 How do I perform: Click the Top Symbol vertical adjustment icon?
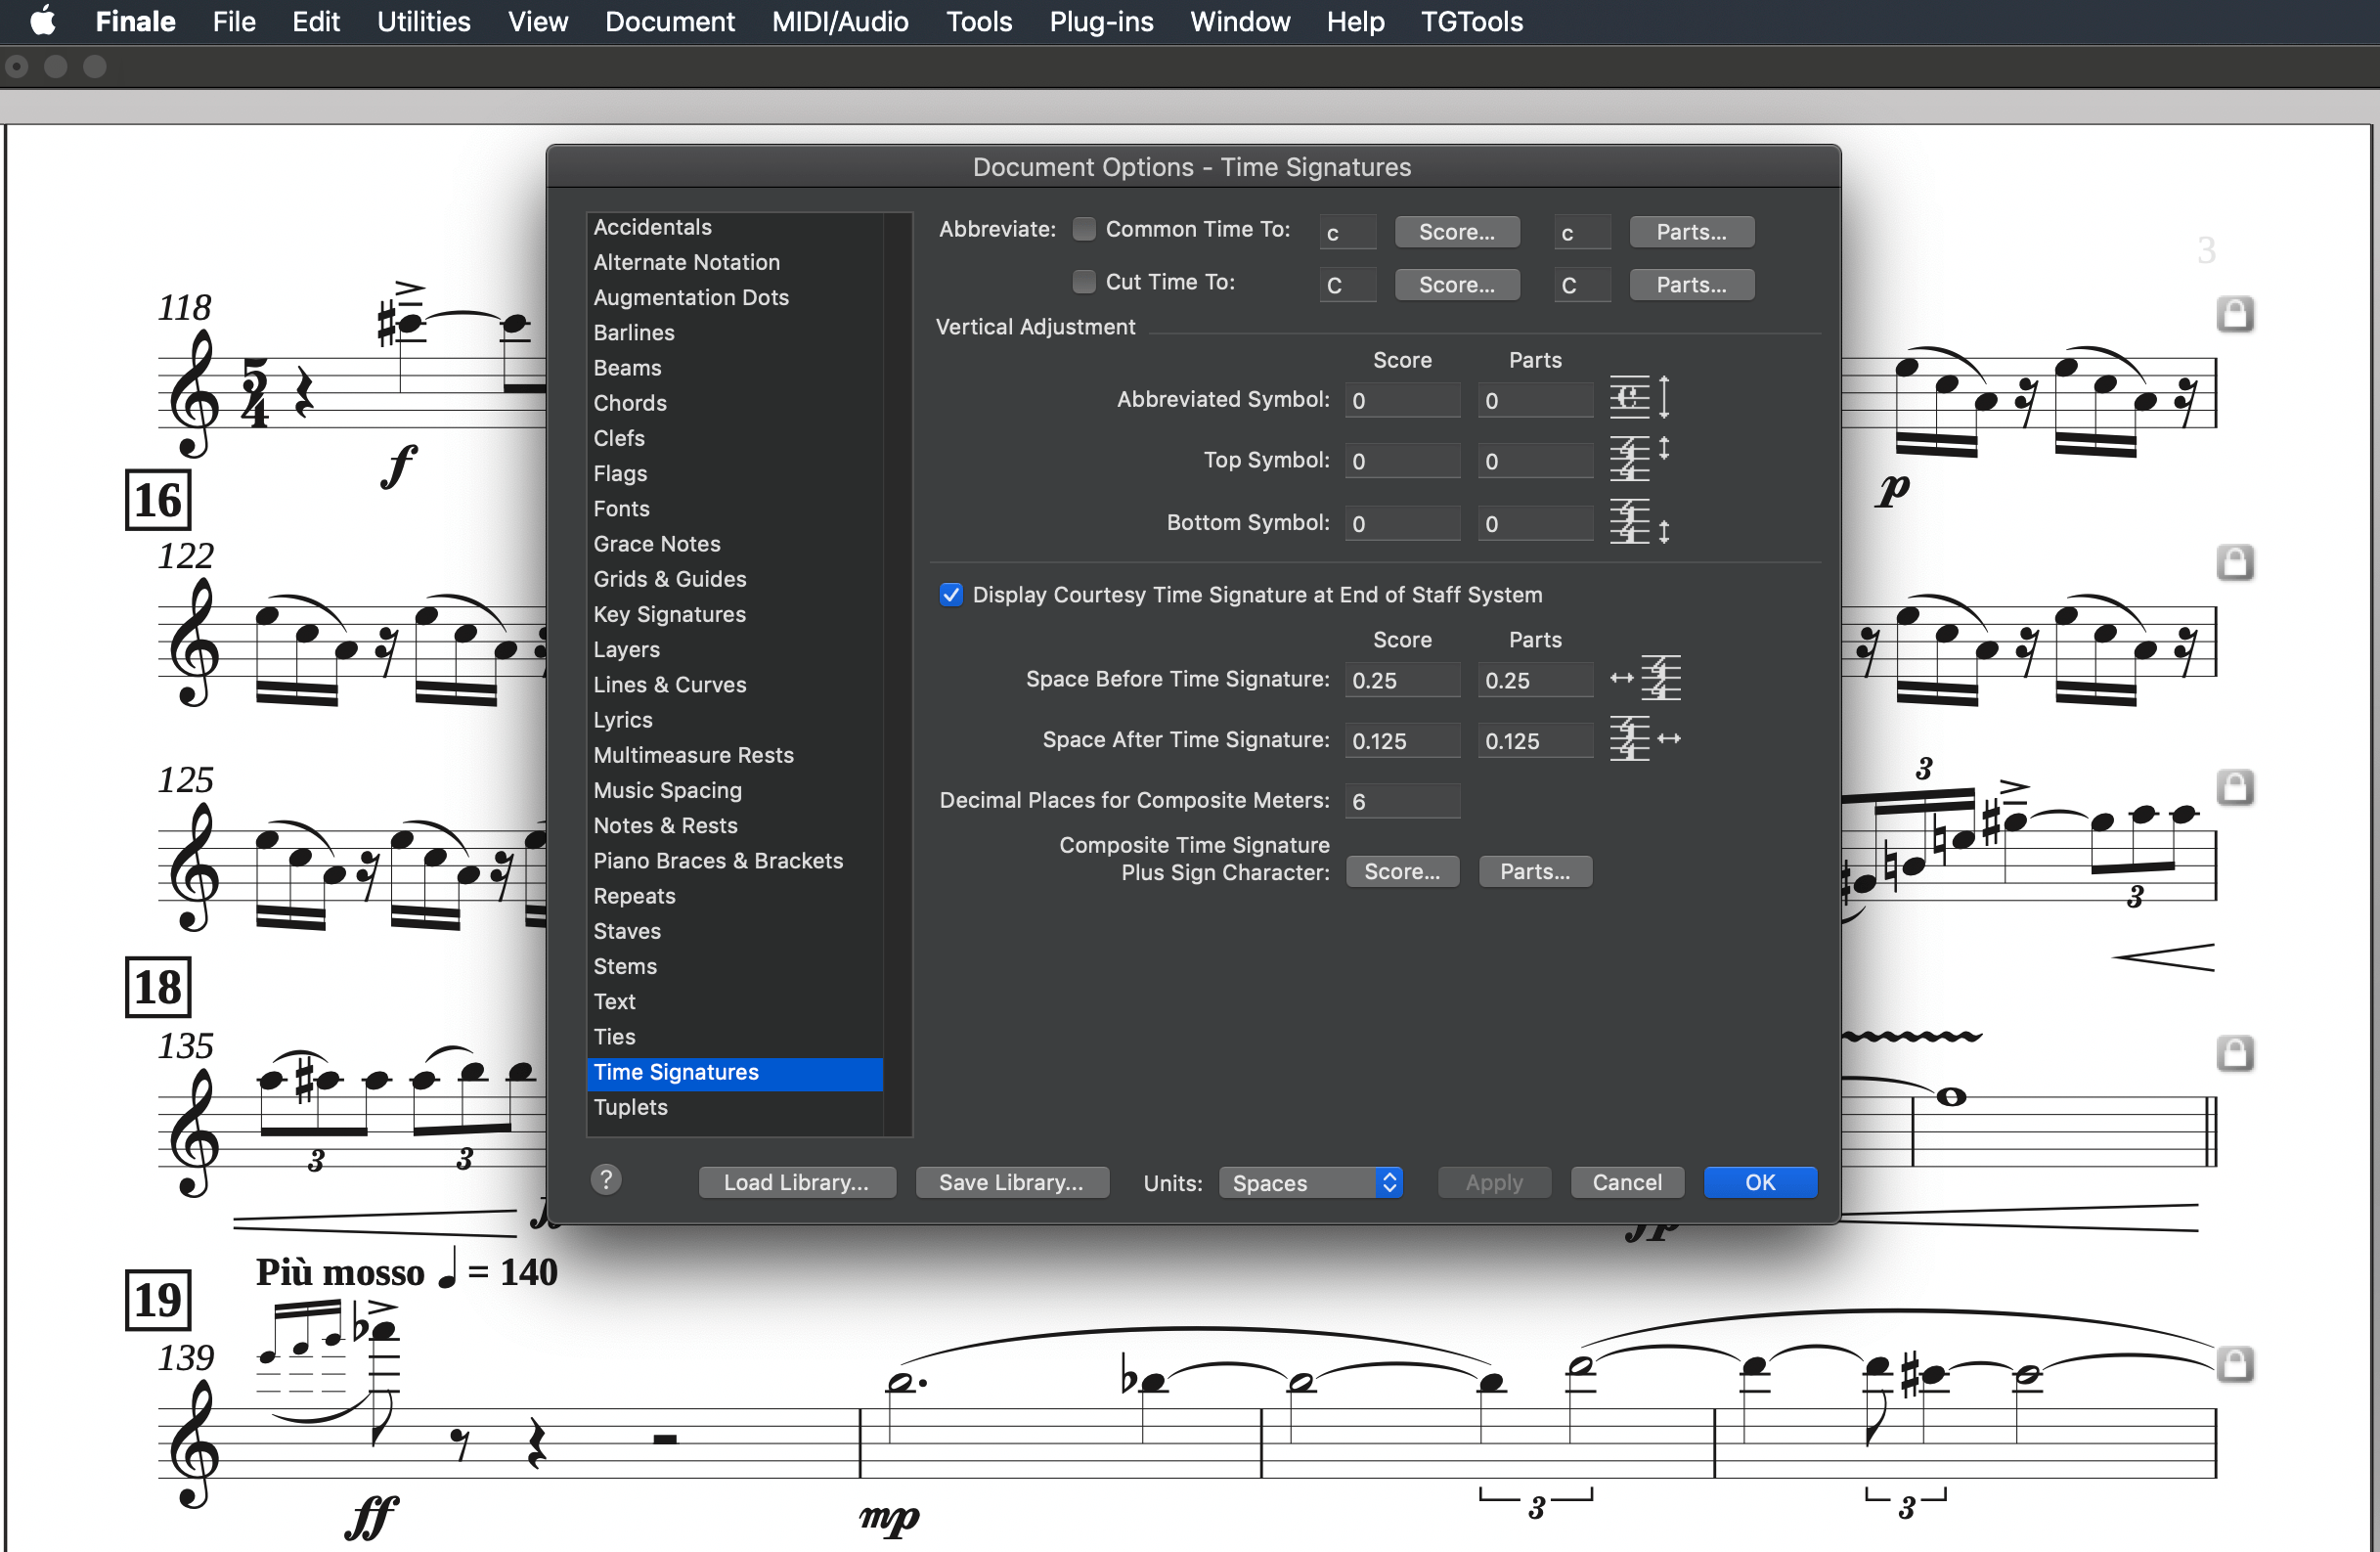click(x=1638, y=459)
